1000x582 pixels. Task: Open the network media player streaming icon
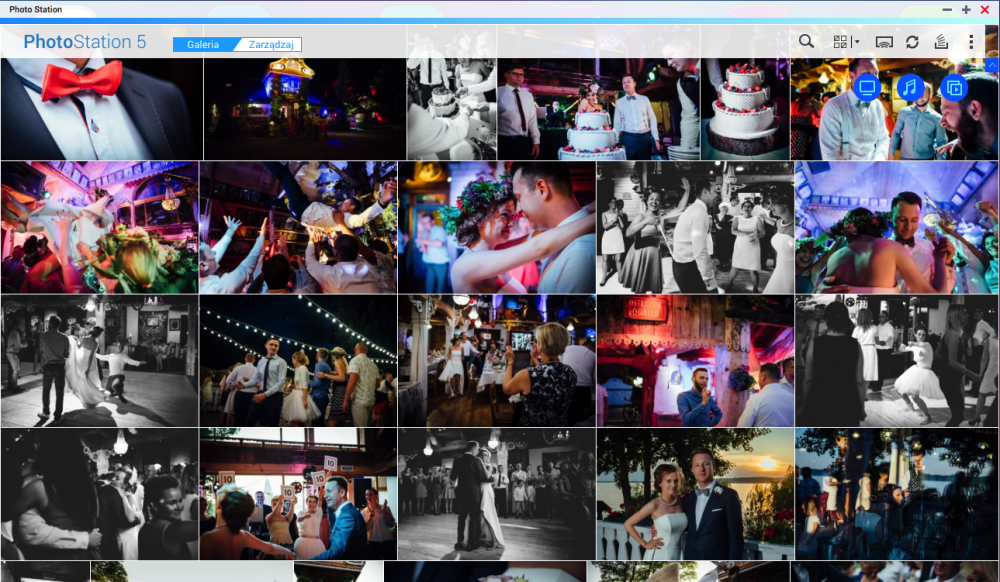(884, 42)
